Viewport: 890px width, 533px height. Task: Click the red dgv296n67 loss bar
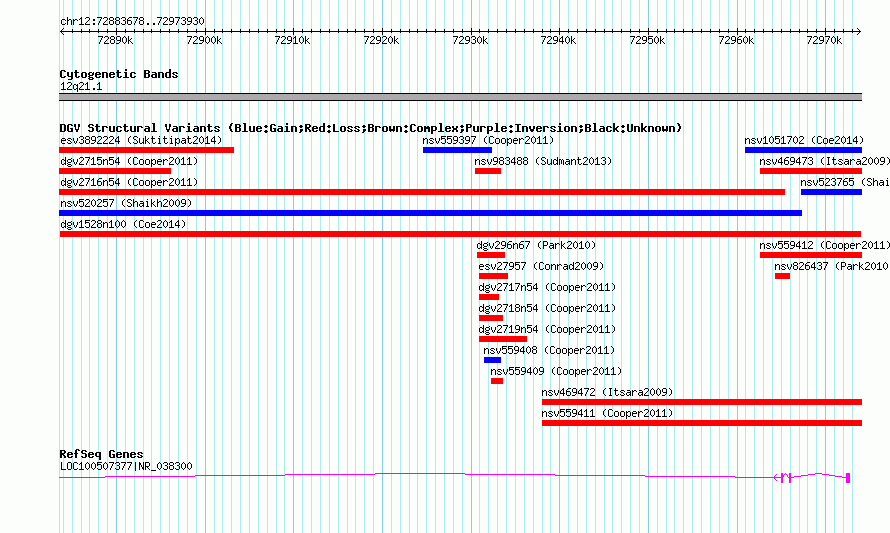(x=490, y=255)
